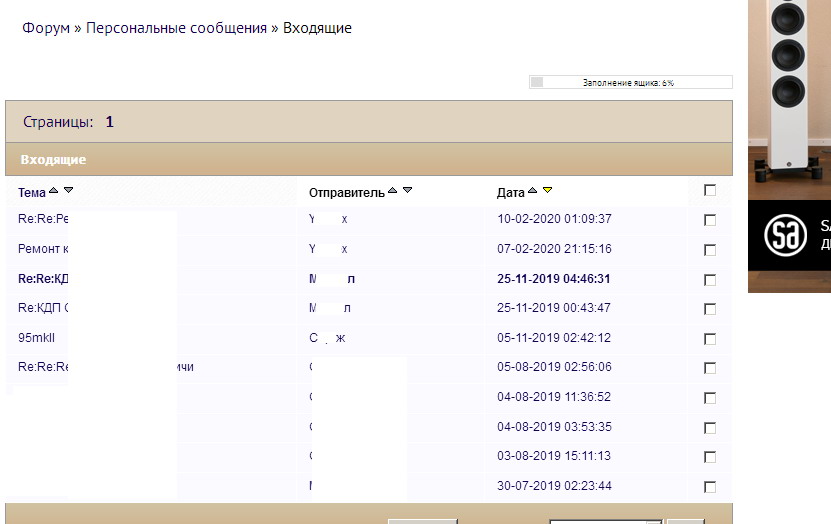The width and height of the screenshot is (831, 524).
Task: Sort by Дата ascending arrow
Action: (533, 190)
